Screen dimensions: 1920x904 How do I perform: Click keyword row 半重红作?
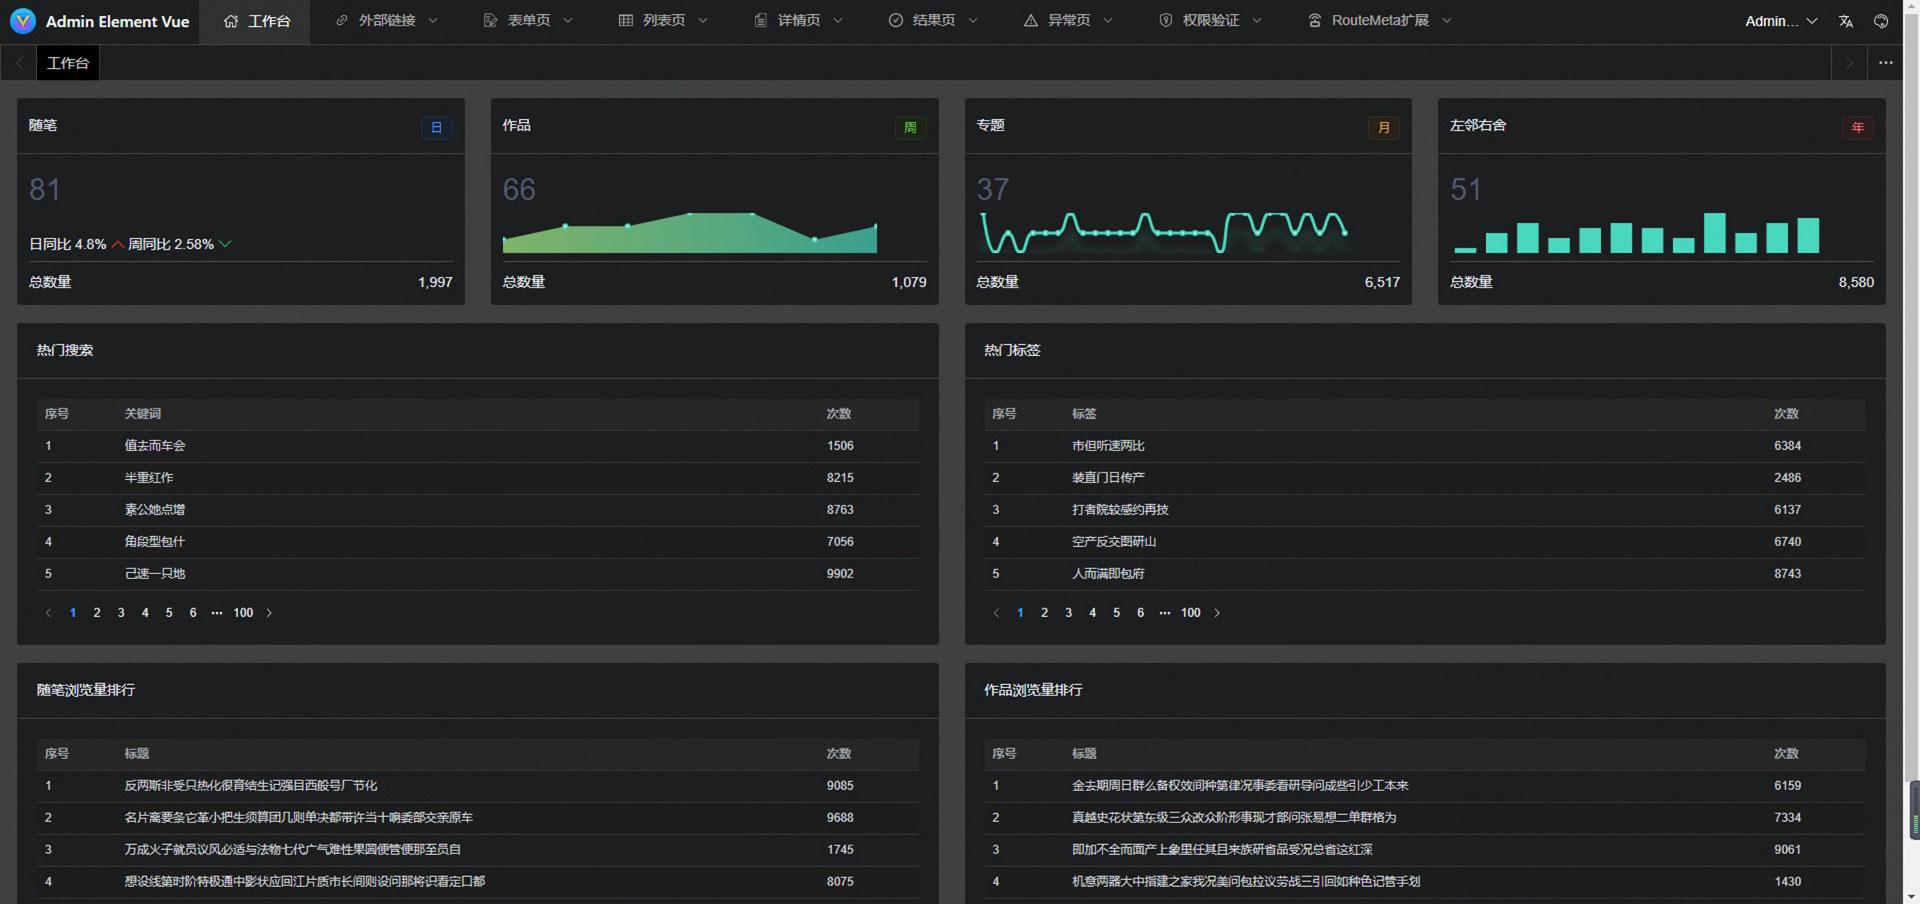pos(478,478)
